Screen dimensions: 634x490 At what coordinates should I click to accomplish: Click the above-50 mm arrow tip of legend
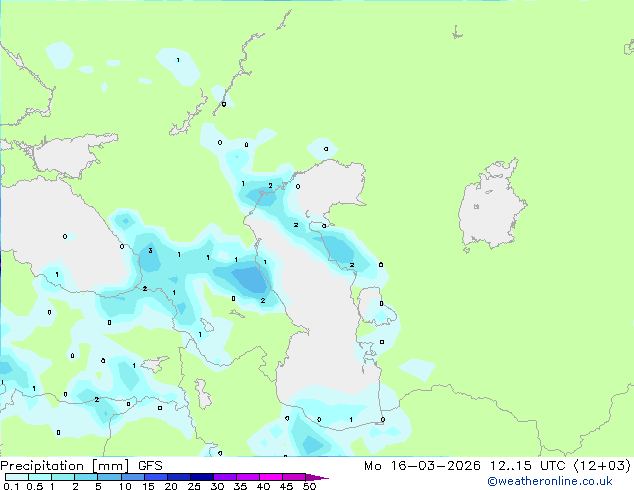pyautogui.click(x=317, y=477)
